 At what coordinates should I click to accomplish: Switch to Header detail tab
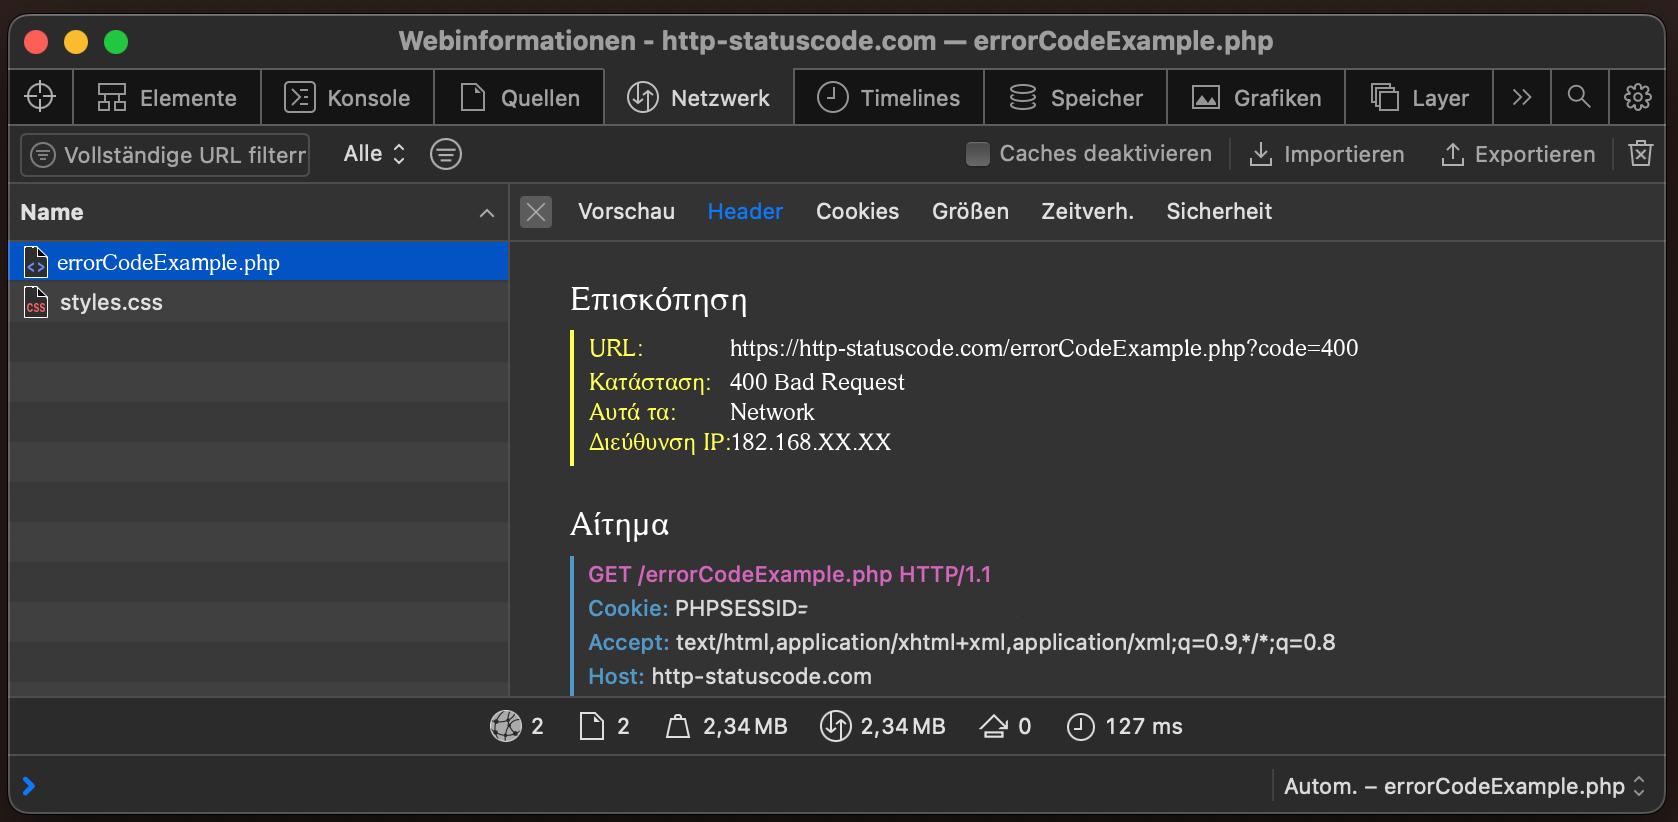coord(745,211)
